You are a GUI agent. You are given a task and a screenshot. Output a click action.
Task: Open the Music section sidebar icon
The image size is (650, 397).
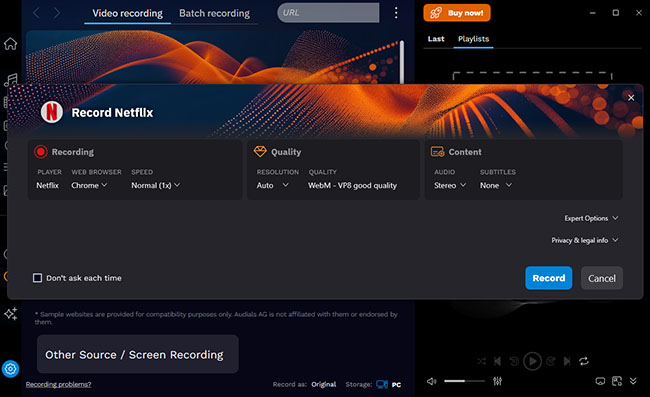pyautogui.click(x=11, y=79)
